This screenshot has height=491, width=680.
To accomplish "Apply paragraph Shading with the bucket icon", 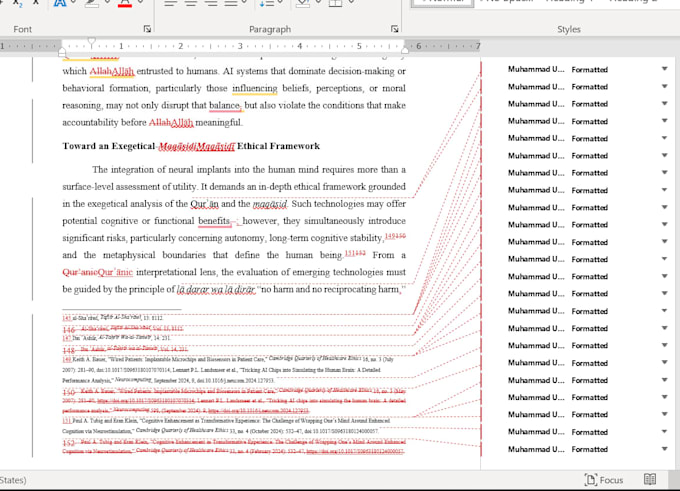I will click(302, 3).
